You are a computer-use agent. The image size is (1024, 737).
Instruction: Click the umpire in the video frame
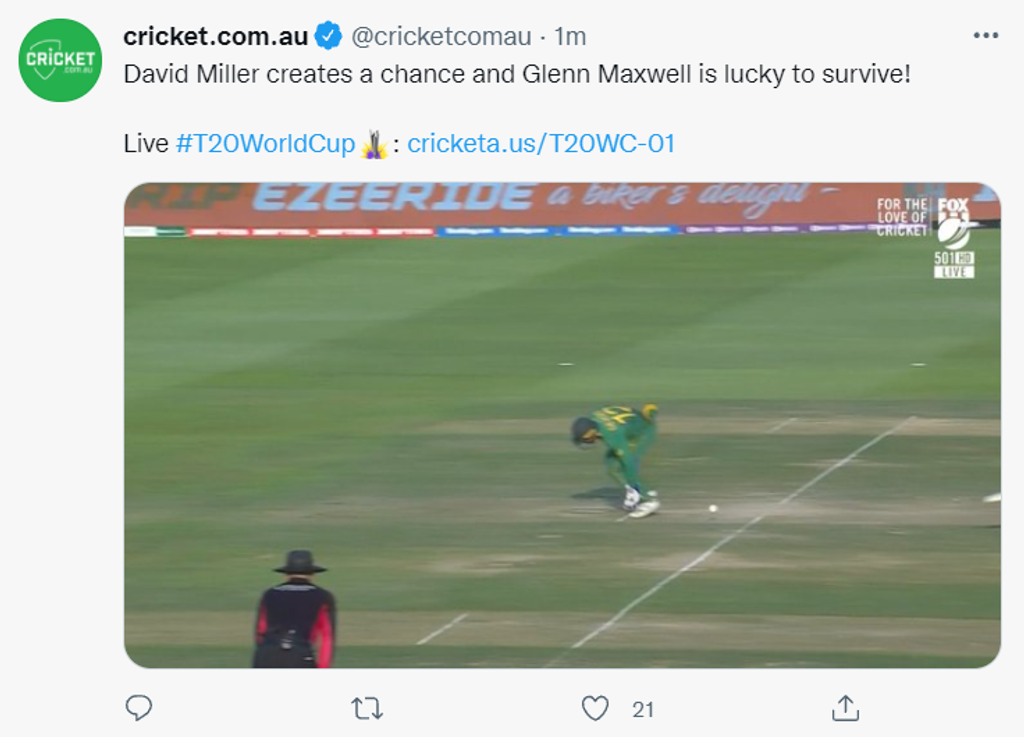tap(295, 608)
